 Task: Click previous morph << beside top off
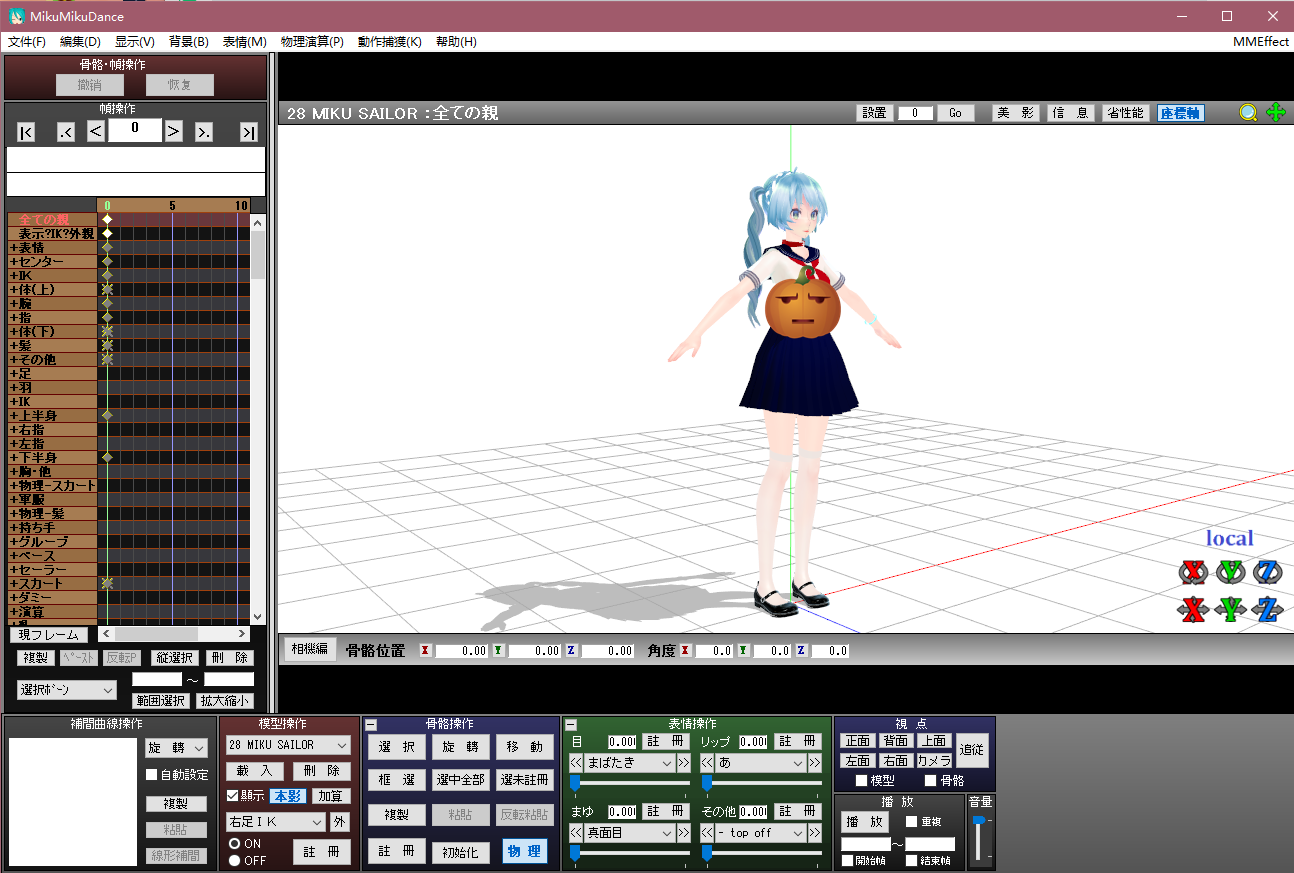[x=707, y=833]
